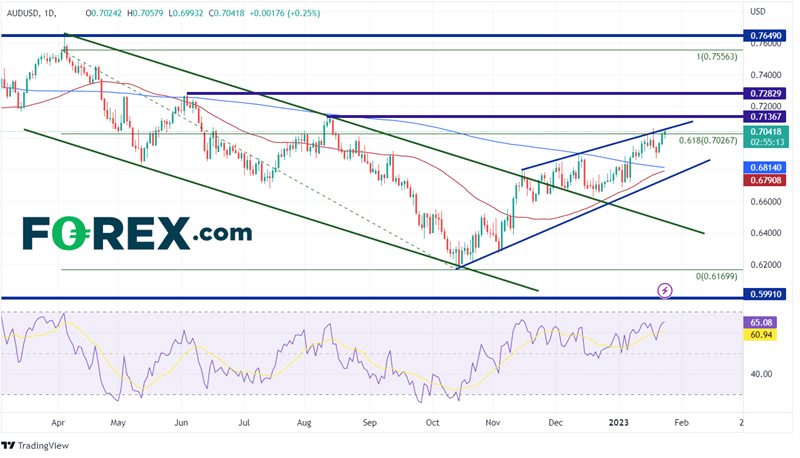The width and height of the screenshot is (800, 458).
Task: Click the countdown timer 02:55:13
Action: pos(767,142)
